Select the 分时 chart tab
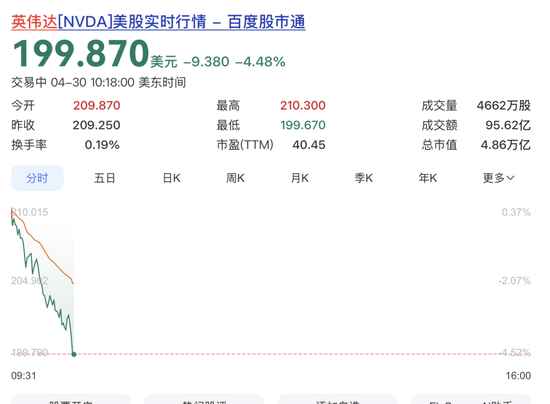Image resolution: width=550 pixels, height=404 pixels. coord(38,178)
